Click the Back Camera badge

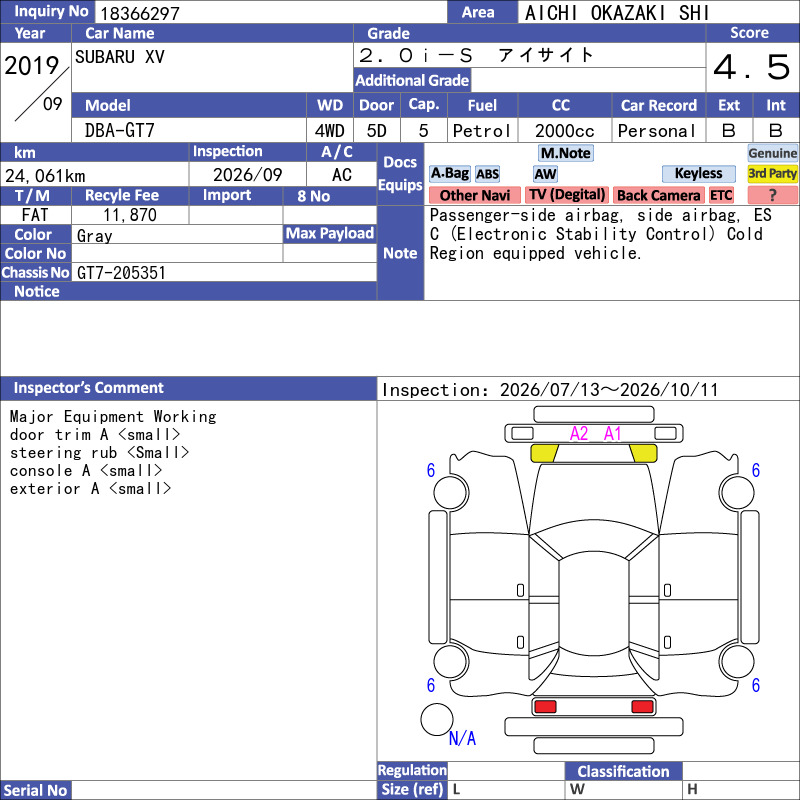658,195
